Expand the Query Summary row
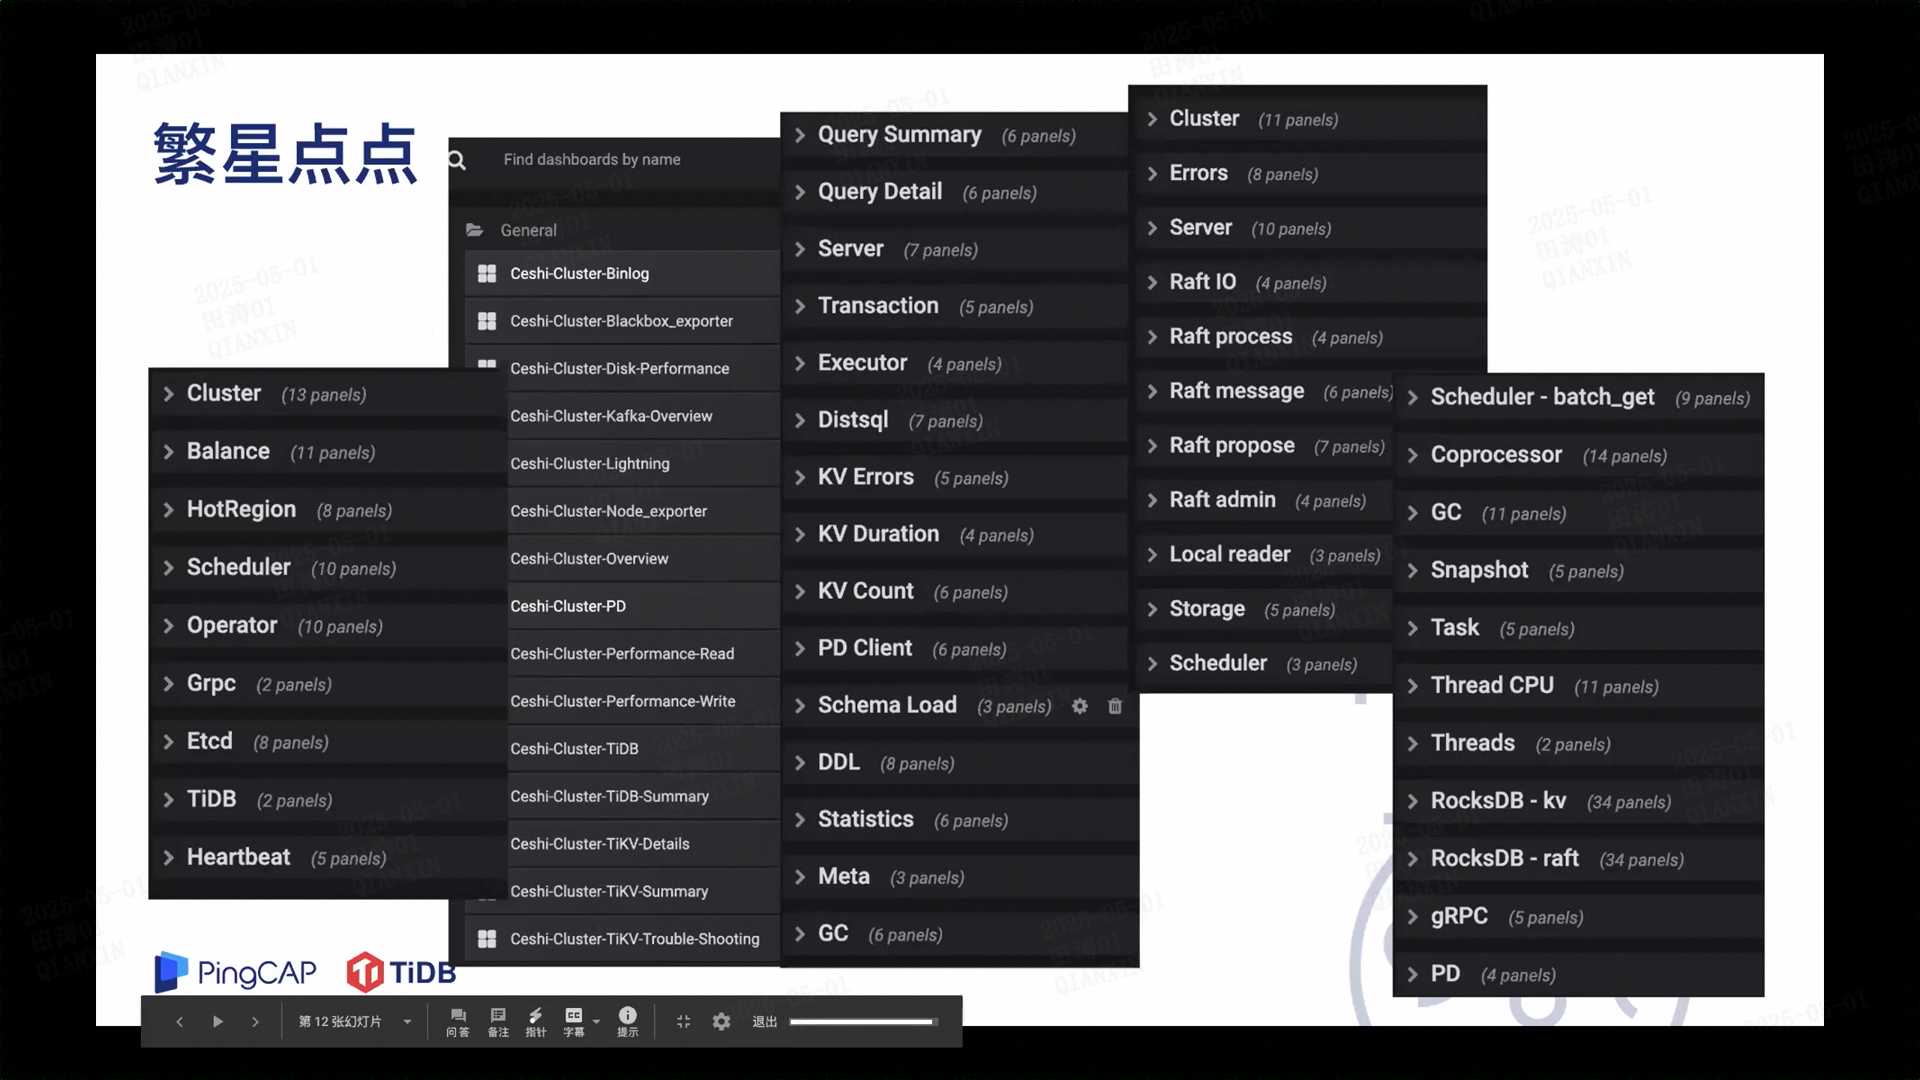The width and height of the screenshot is (1920, 1080). (x=899, y=135)
